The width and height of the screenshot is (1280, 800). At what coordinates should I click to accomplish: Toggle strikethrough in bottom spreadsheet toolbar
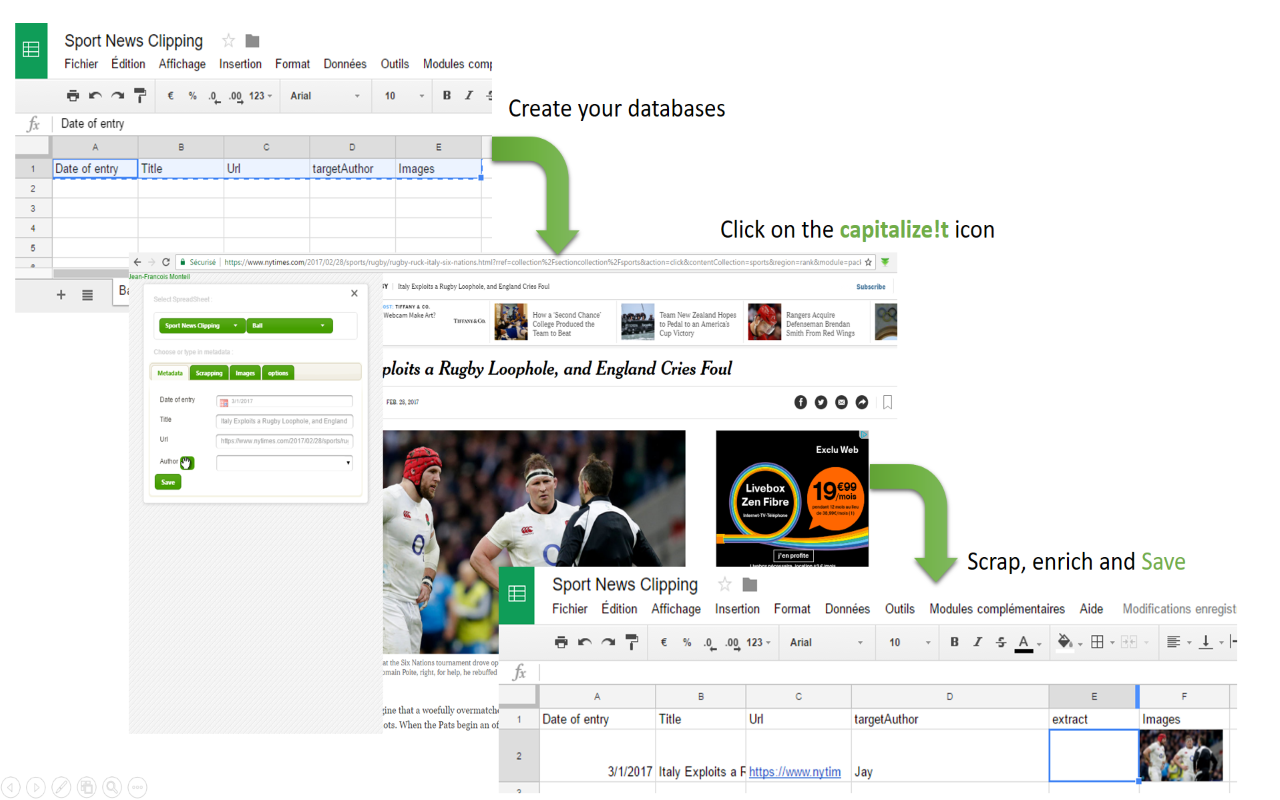[1001, 642]
